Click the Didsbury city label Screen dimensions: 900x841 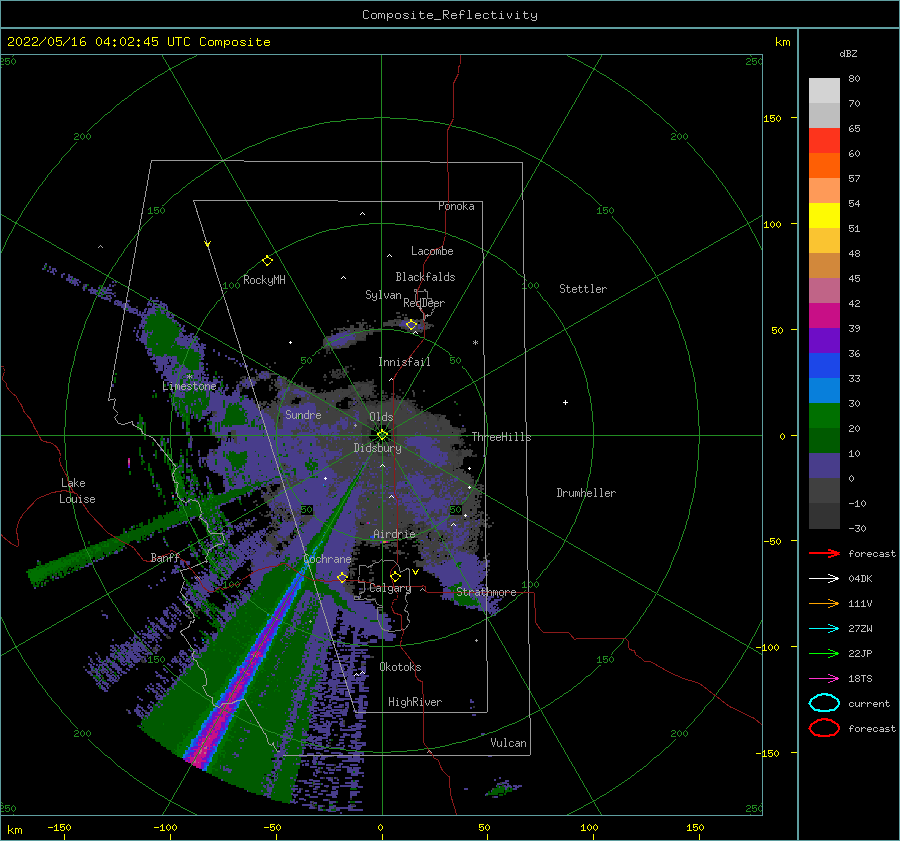378,448
